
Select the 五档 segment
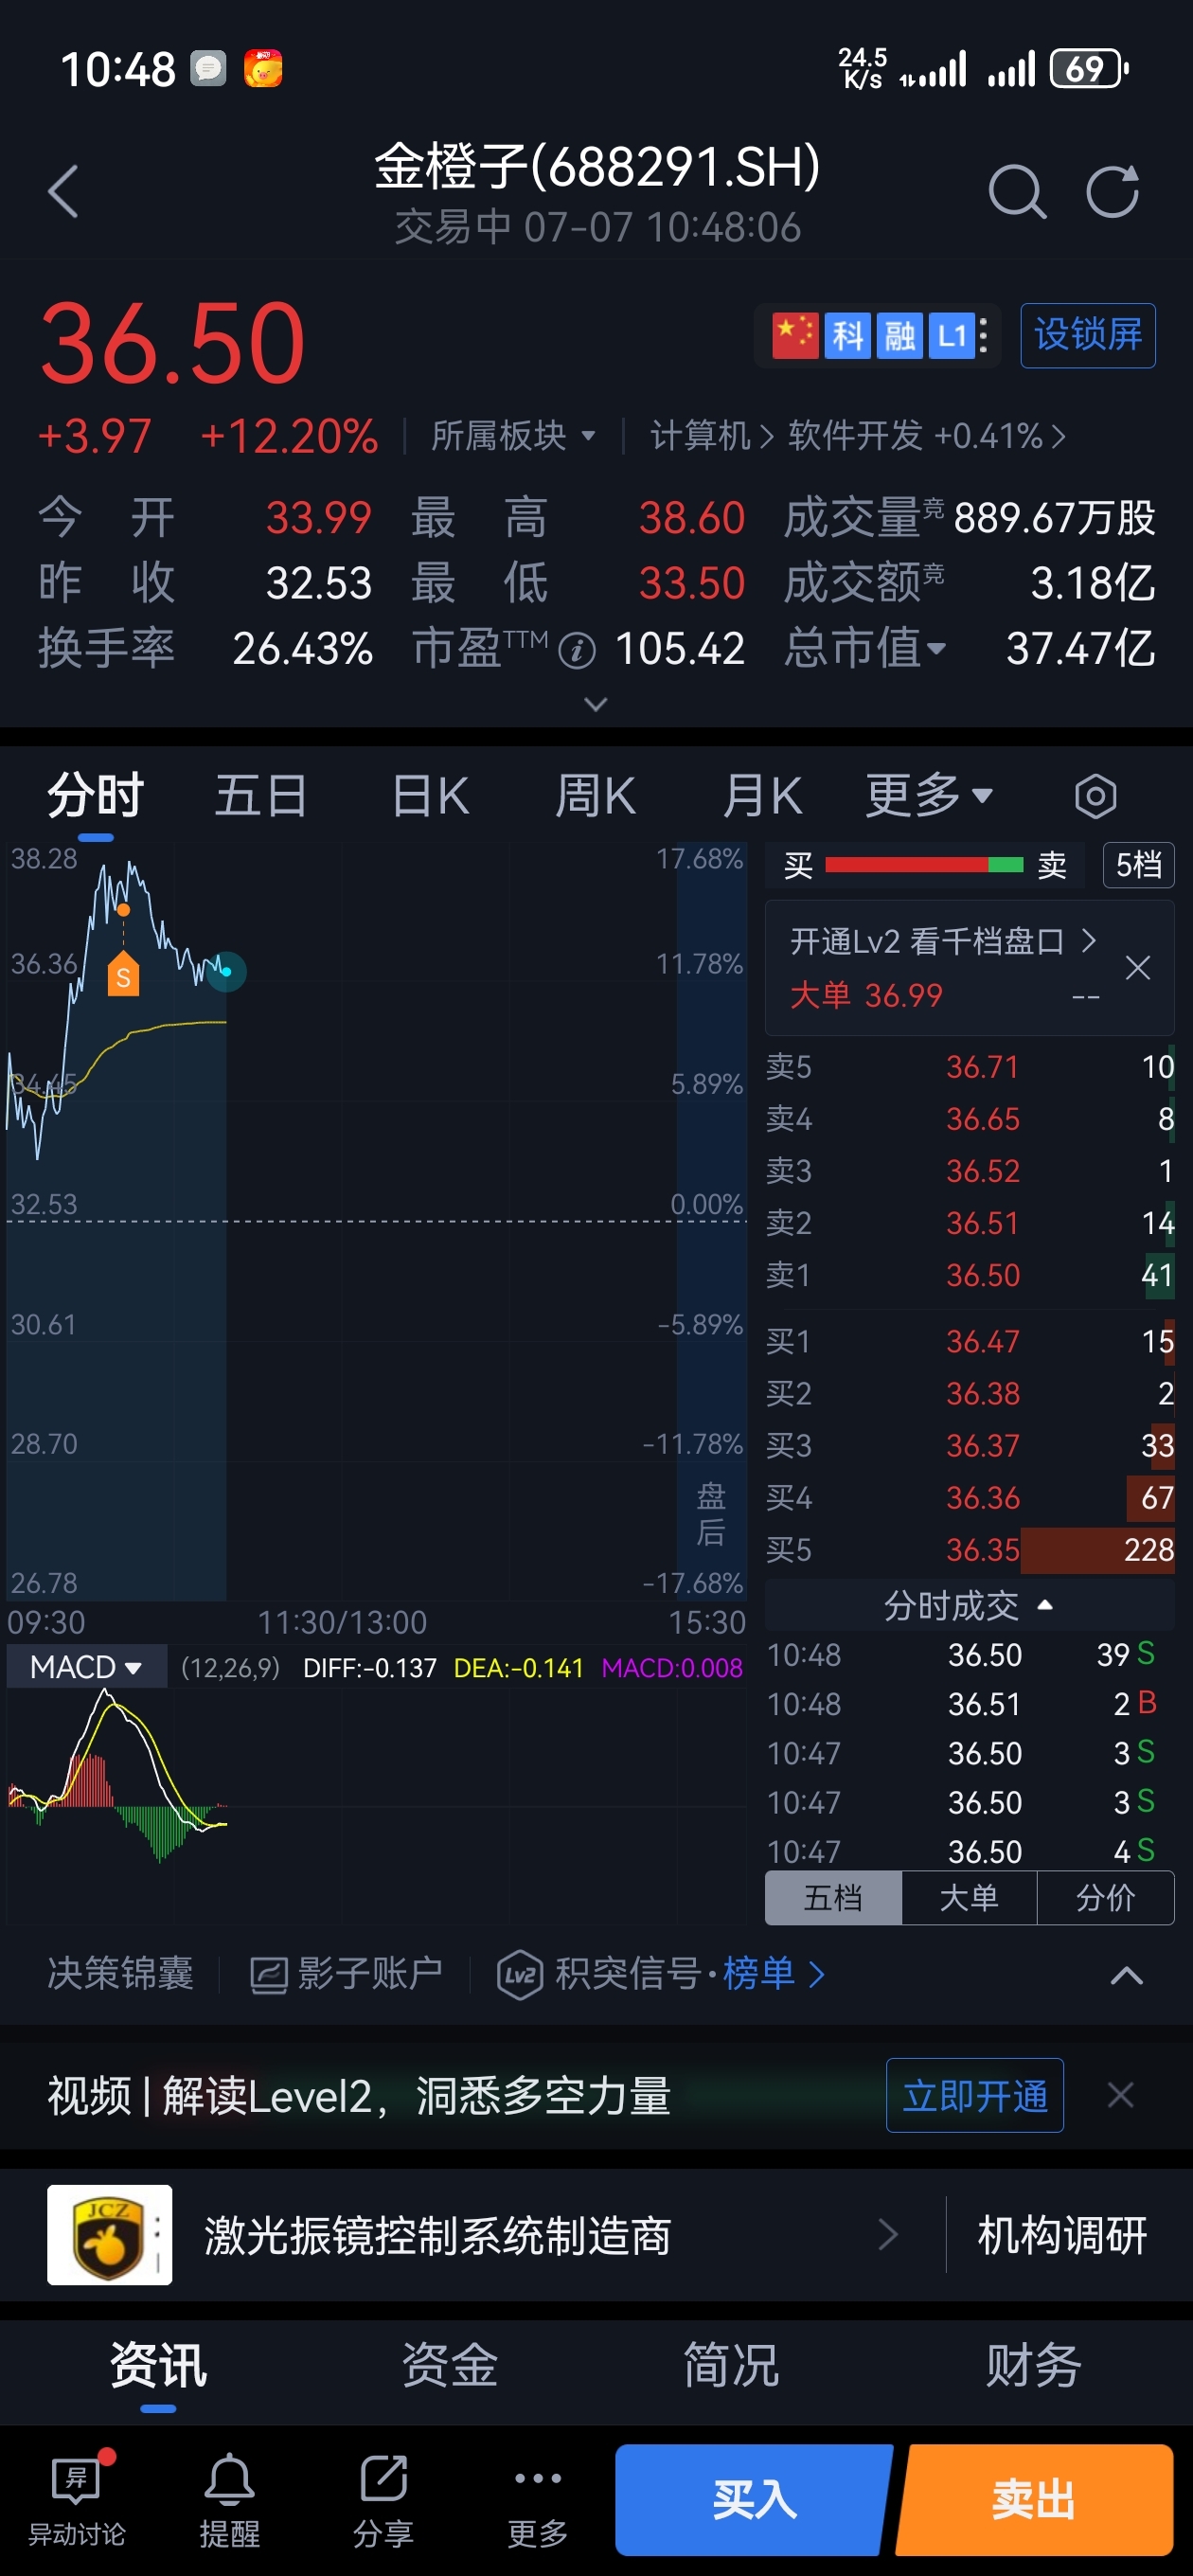click(833, 1897)
